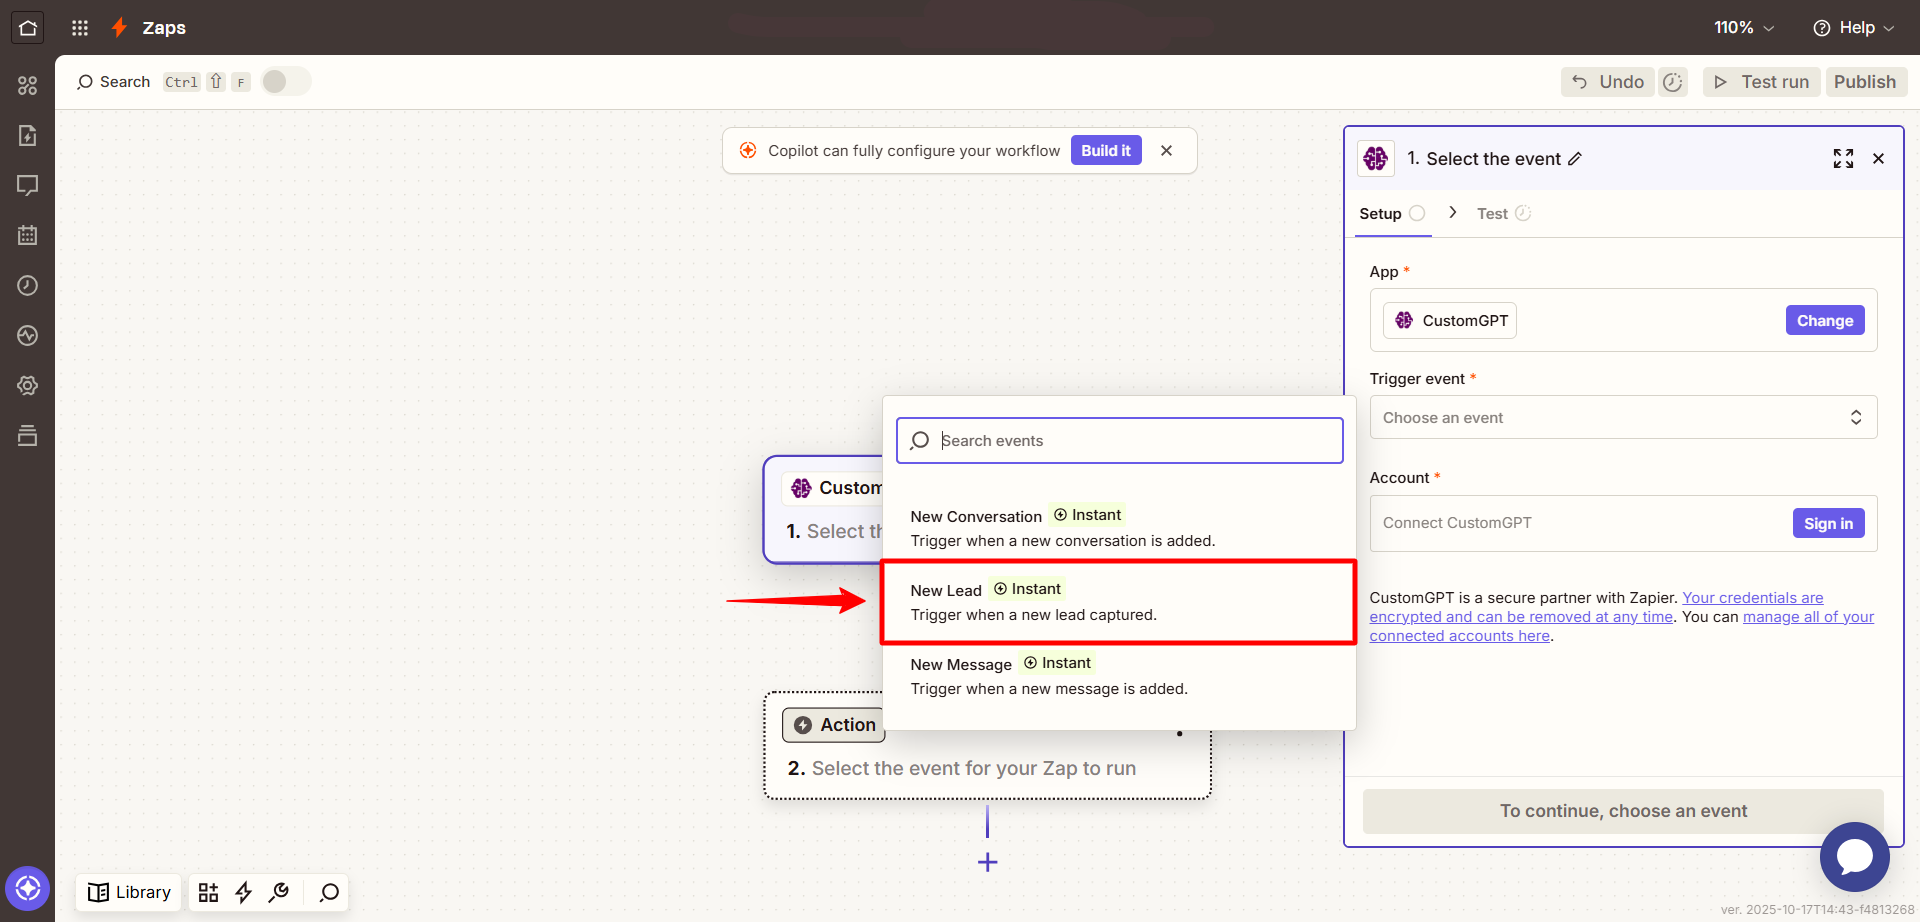Image resolution: width=1920 pixels, height=922 pixels.
Task: Select the New Conversation trigger event
Action: tap(1118, 527)
